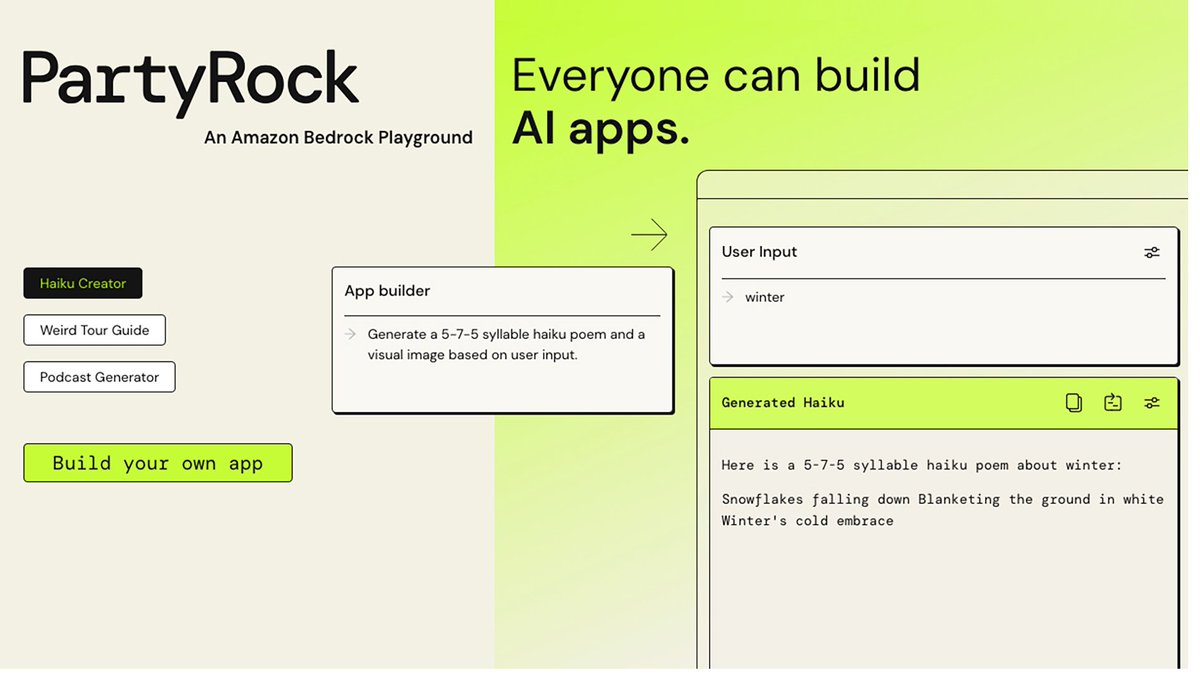Click the 'AI apps.' bold headline
Viewport: 1200px width, 675px height.
[x=600, y=128]
